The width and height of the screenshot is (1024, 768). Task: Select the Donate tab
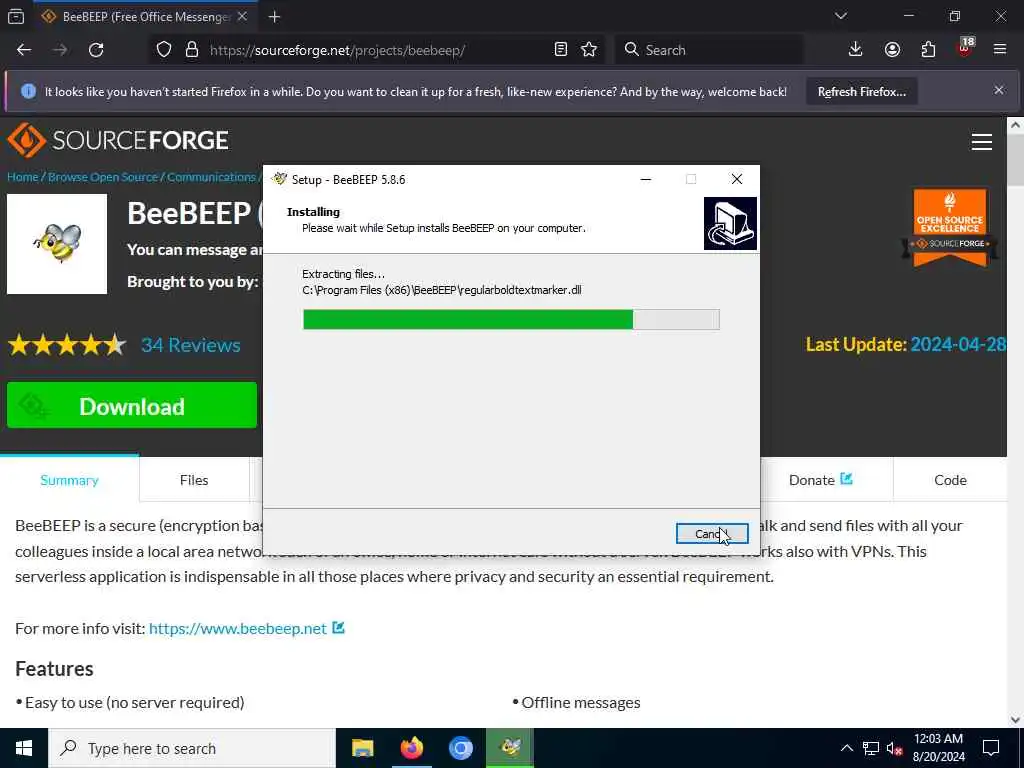(x=820, y=480)
